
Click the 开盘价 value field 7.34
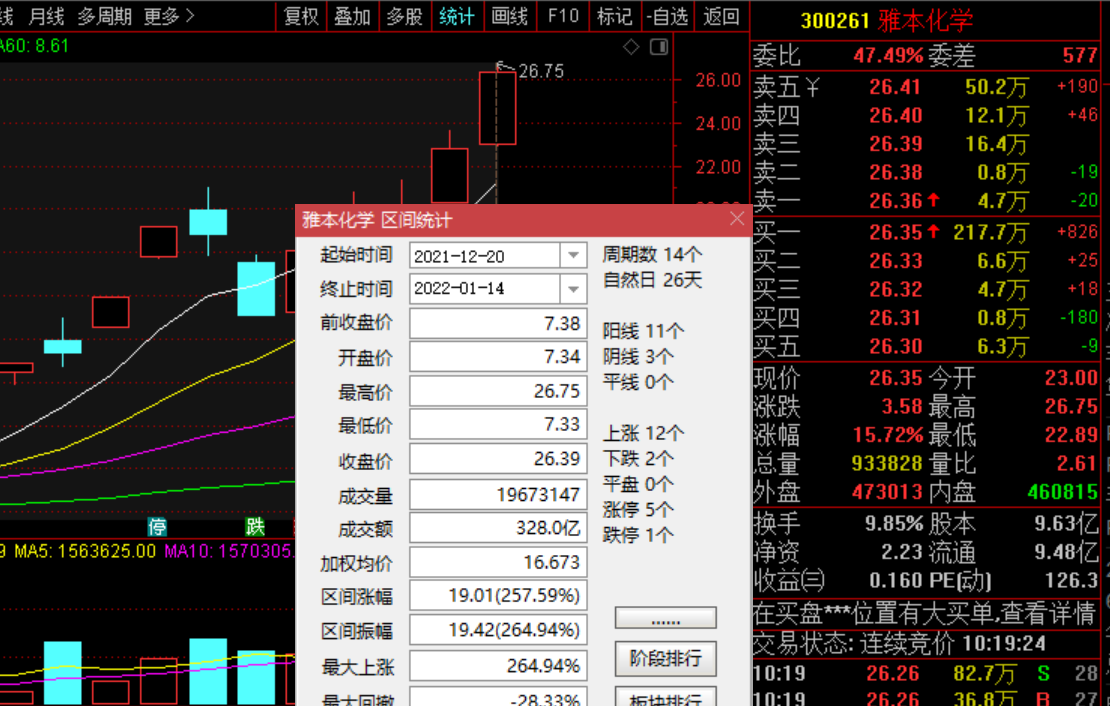[498, 356]
